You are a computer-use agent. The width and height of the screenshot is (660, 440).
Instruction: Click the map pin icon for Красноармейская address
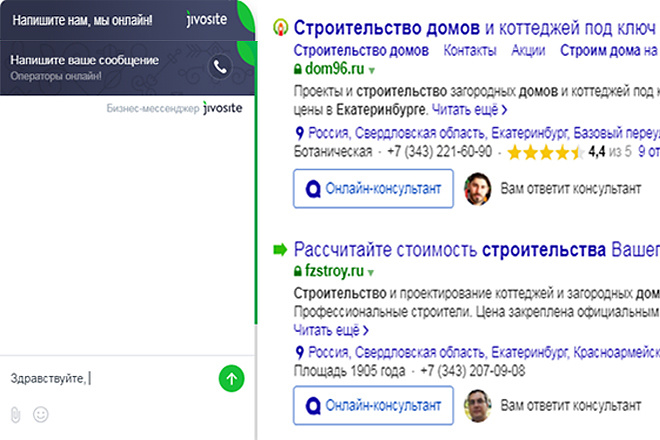(x=299, y=352)
